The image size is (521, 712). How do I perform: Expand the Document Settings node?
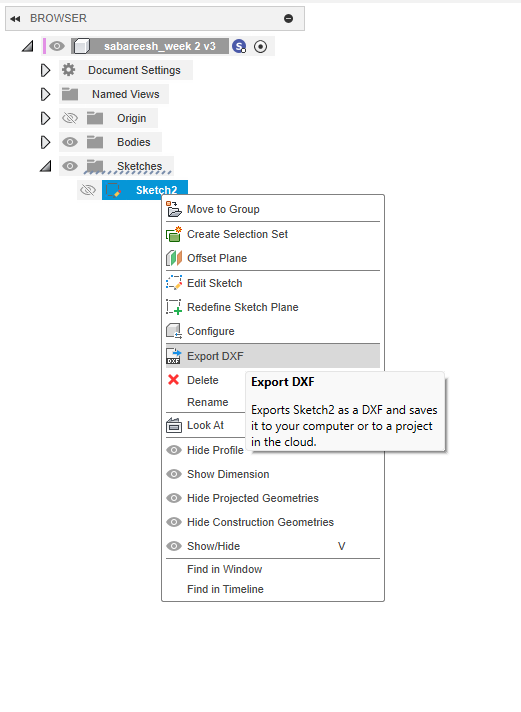[45, 70]
